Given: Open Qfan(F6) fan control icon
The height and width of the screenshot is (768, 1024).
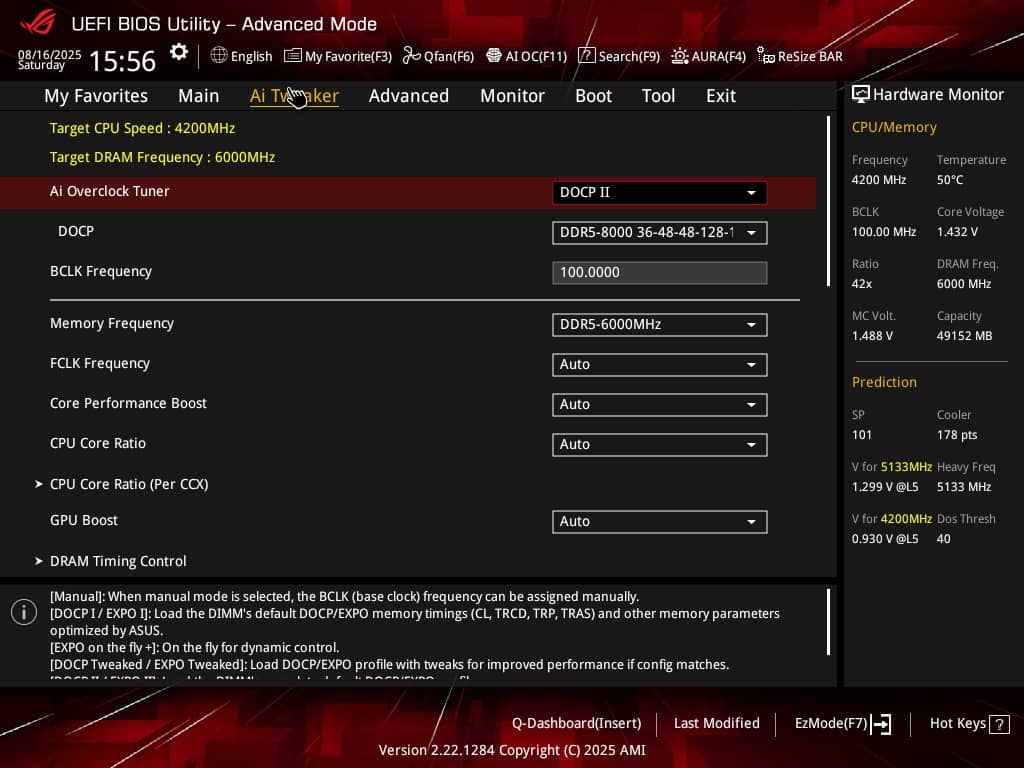Looking at the screenshot, I should point(411,56).
